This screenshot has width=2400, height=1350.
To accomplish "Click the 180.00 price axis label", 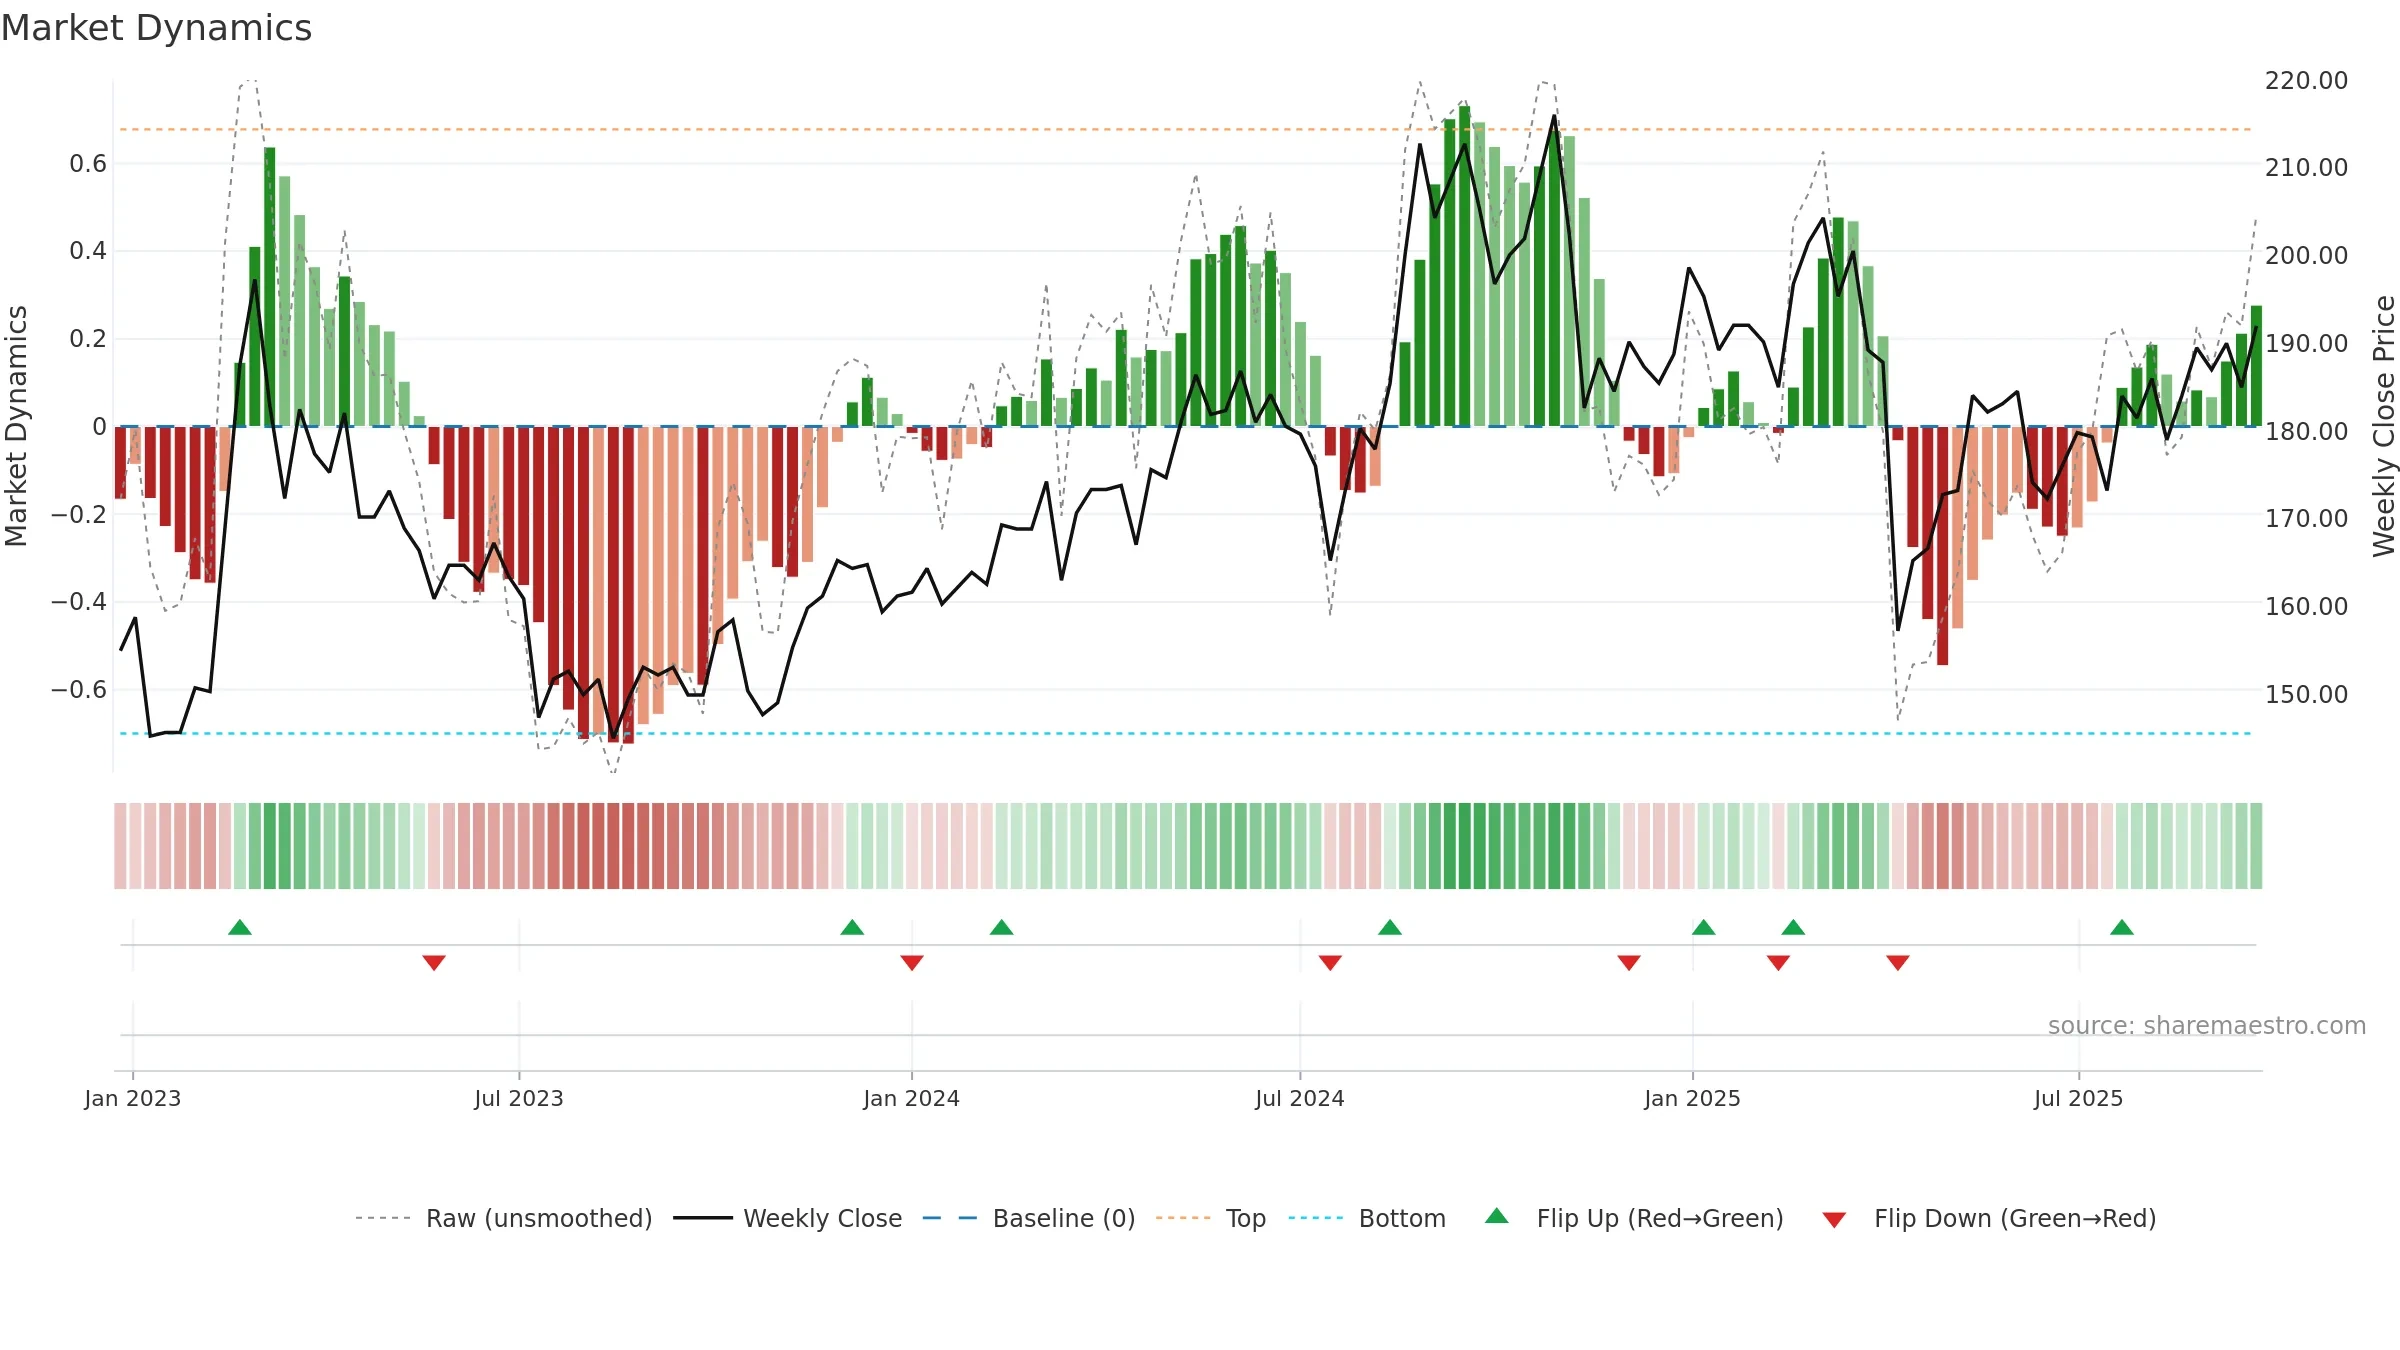I will point(2307,431).
